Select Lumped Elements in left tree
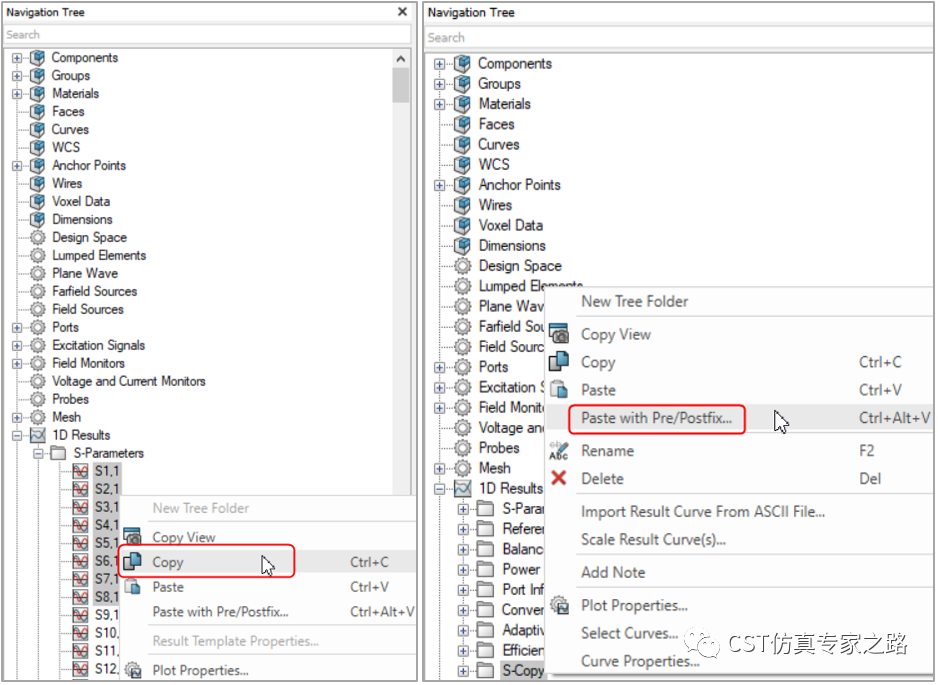 click(99, 255)
